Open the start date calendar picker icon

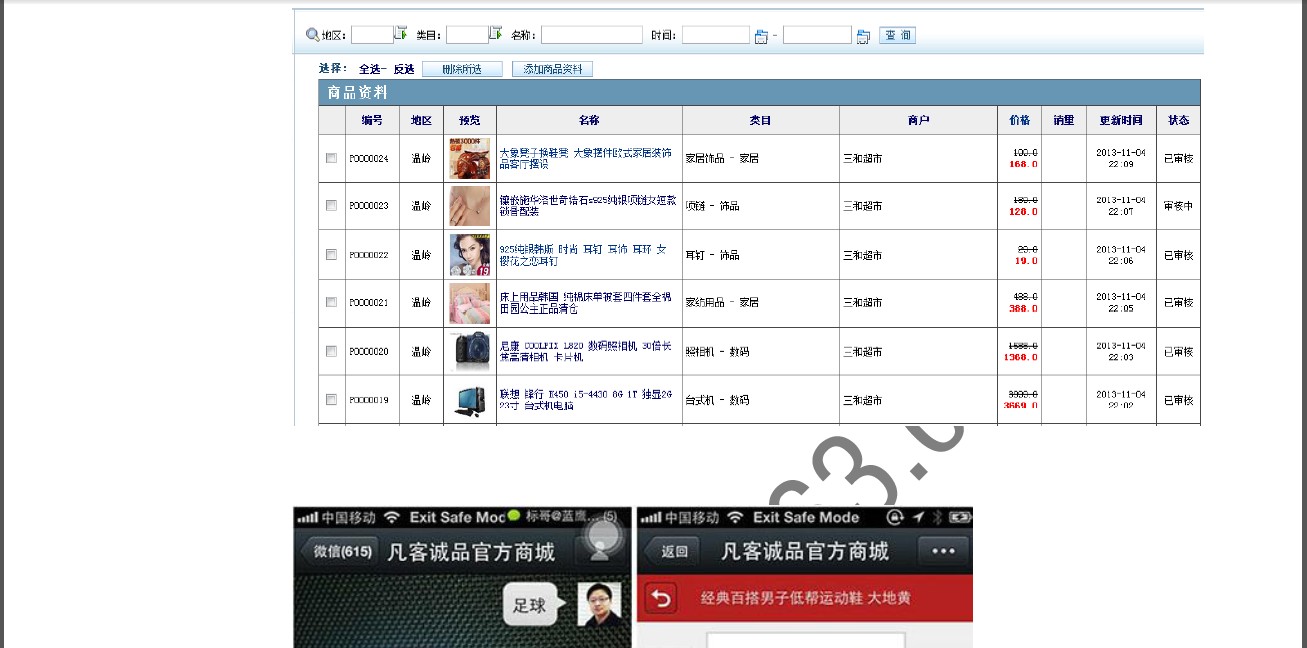[761, 36]
